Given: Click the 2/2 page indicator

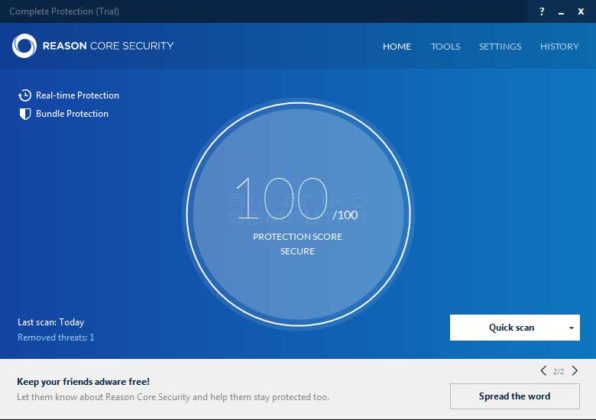Looking at the screenshot, I should [x=558, y=371].
